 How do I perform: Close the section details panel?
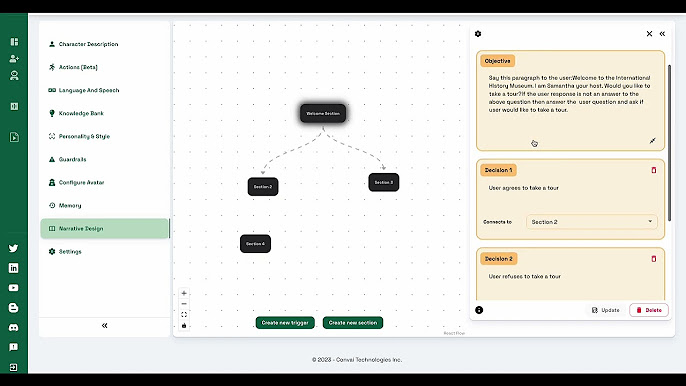649,34
